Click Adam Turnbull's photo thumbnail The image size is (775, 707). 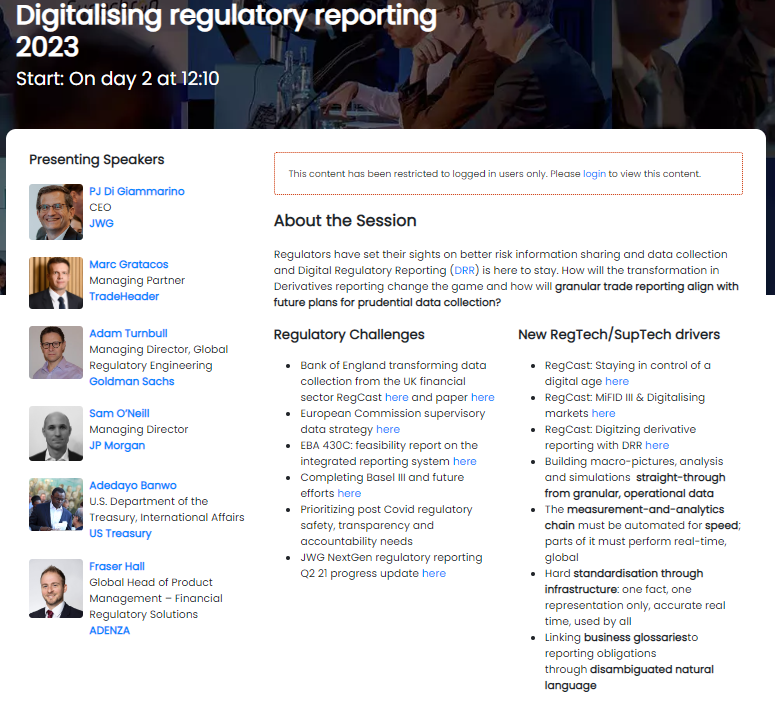coord(56,353)
